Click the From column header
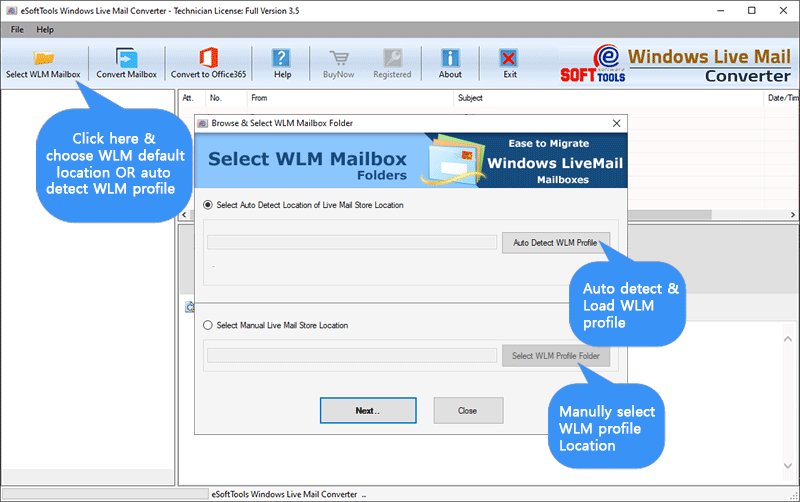The image size is (800, 502). point(349,98)
